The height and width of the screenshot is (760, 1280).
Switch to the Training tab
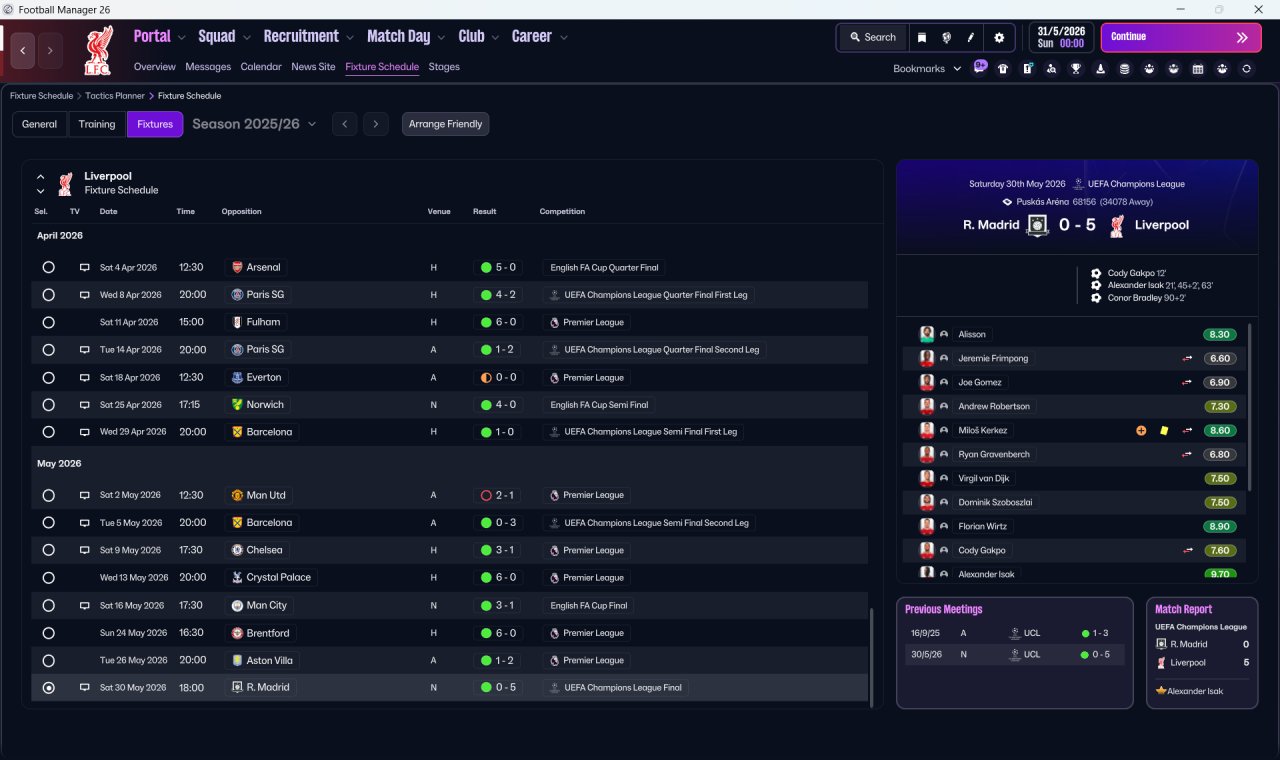click(97, 124)
